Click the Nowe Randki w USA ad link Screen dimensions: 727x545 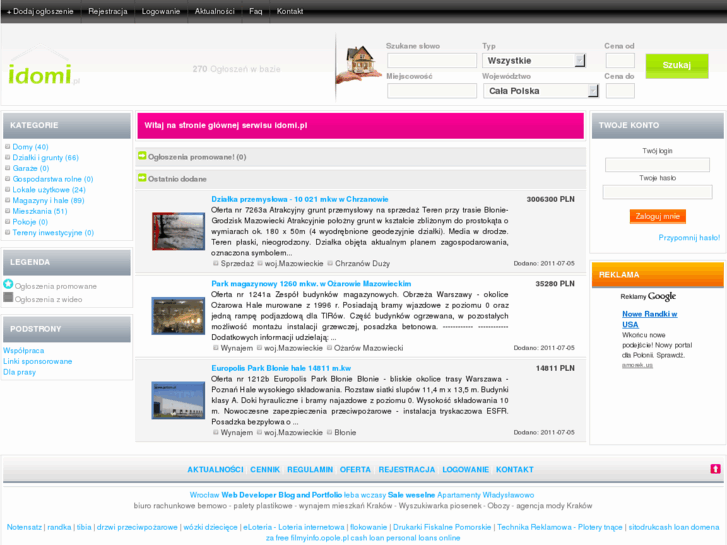pos(649,319)
